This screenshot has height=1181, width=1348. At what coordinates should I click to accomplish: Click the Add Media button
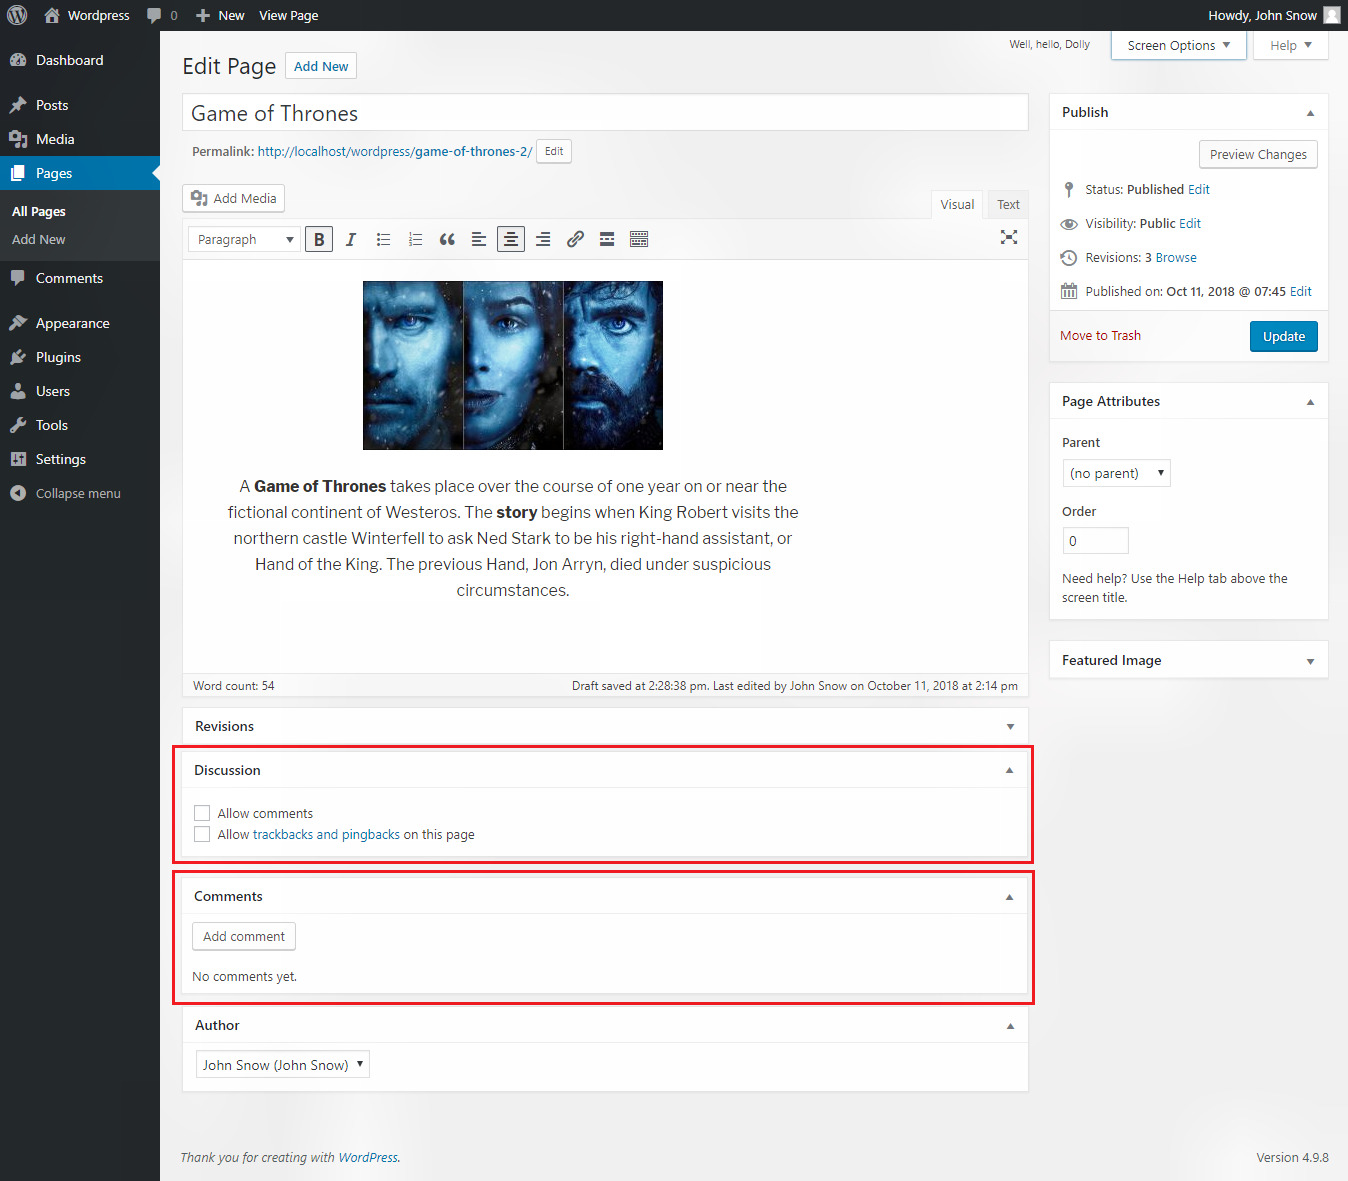click(234, 198)
